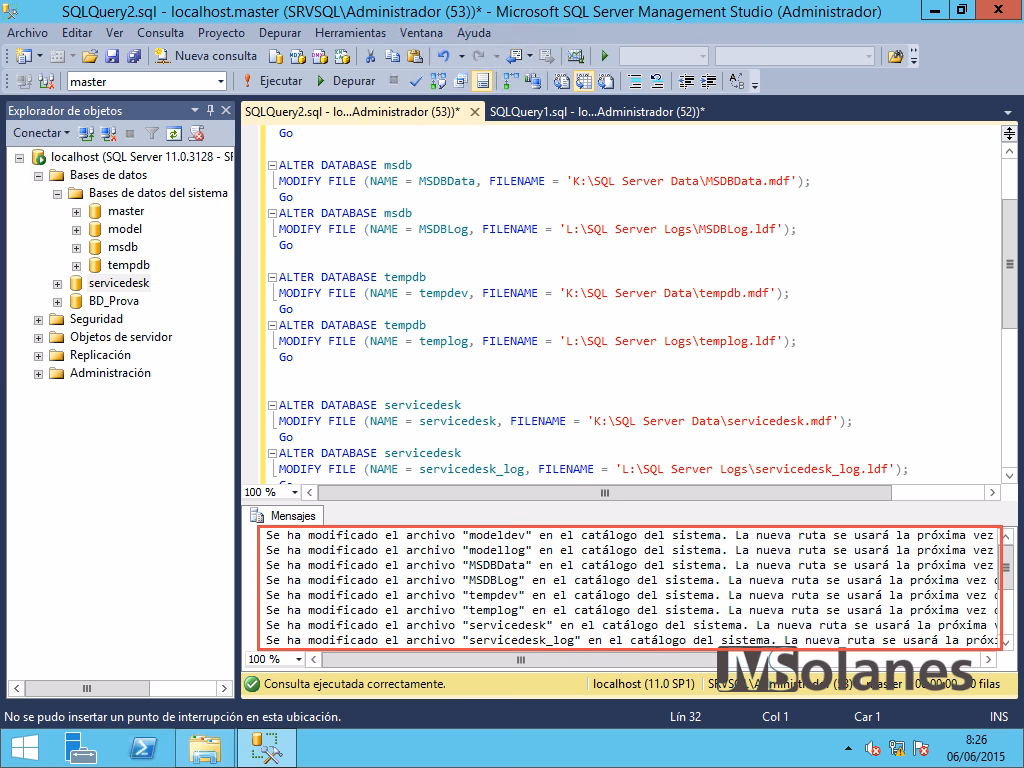Expand the Seguridad folder
Screen dimensions: 1024x768
point(39,320)
